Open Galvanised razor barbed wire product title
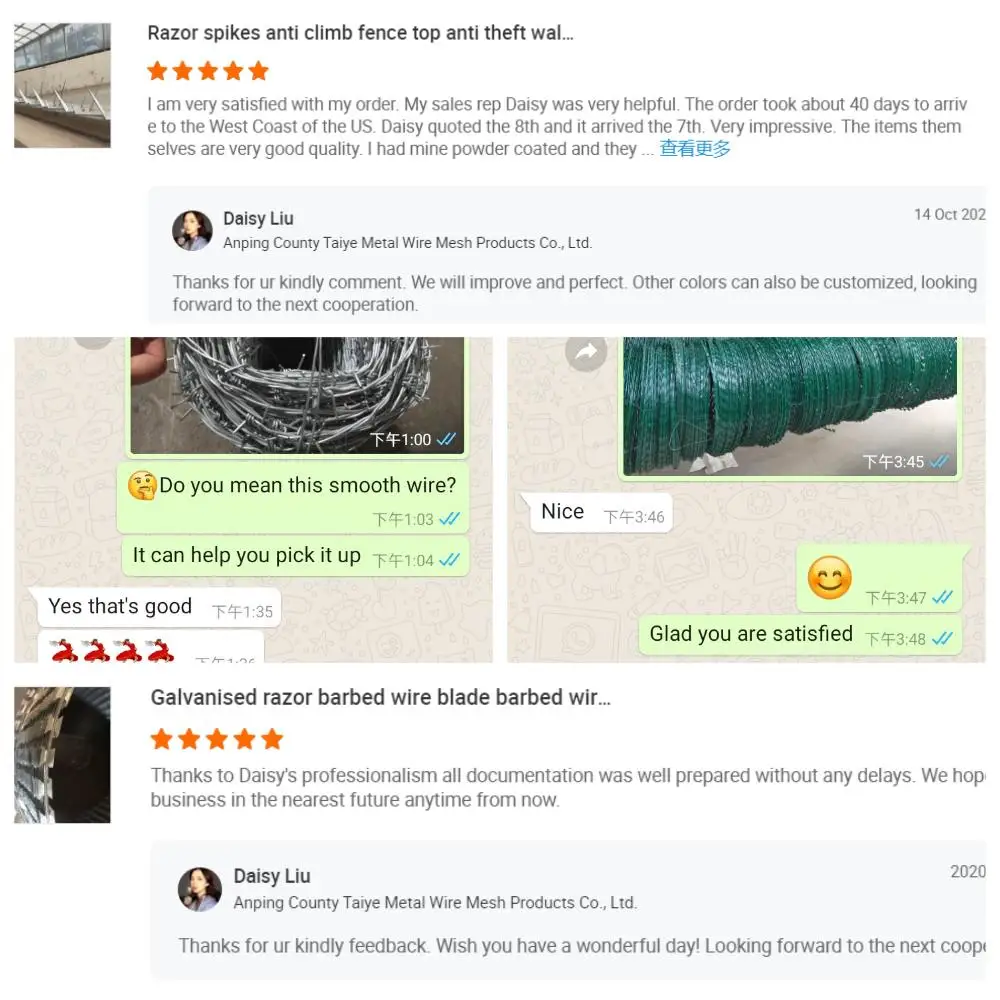 [x=381, y=697]
